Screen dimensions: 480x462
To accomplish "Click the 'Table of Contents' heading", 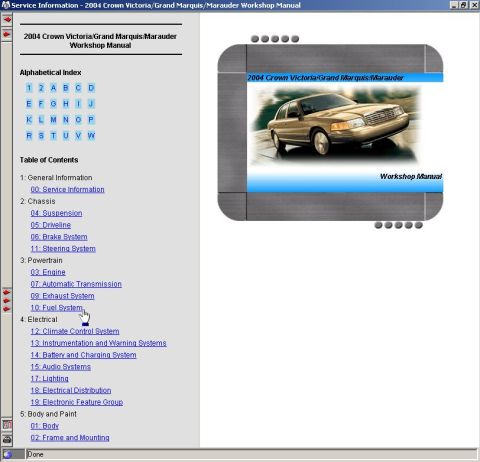I will pos(49,160).
